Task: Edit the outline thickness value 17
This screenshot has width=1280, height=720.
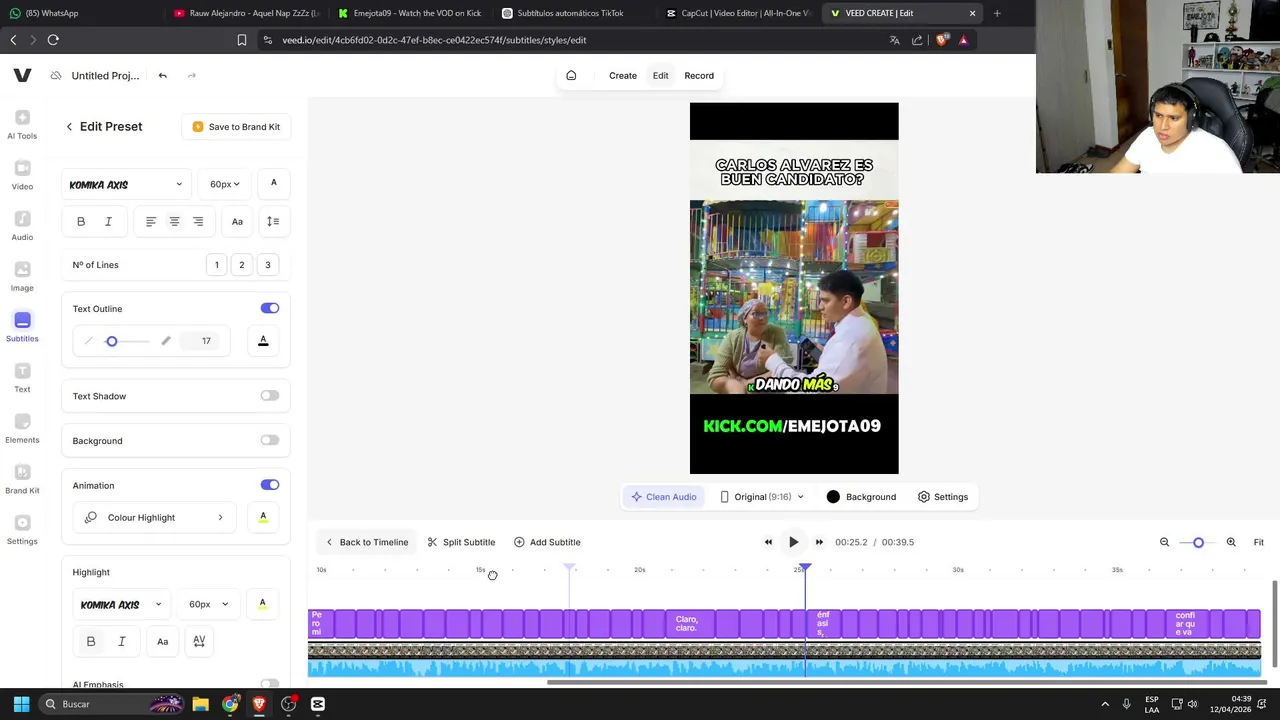Action: pyautogui.click(x=206, y=341)
